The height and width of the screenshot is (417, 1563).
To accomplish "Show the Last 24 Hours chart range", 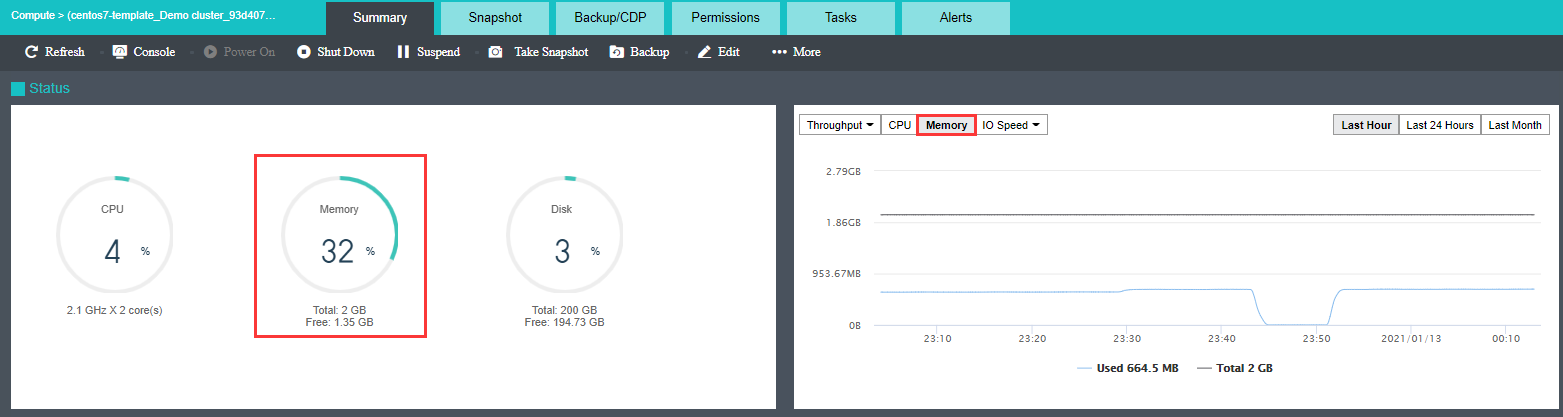I will tap(1440, 125).
